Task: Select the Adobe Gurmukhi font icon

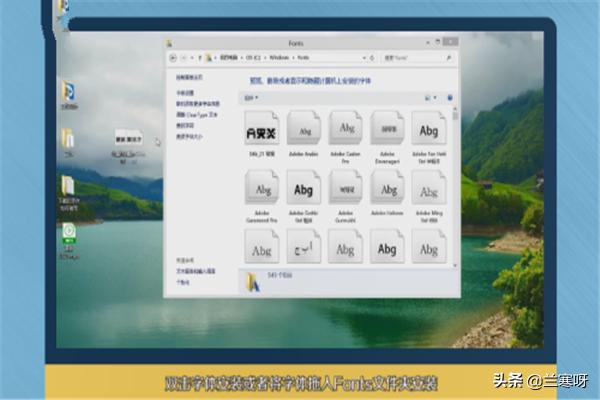Action: 345,188
